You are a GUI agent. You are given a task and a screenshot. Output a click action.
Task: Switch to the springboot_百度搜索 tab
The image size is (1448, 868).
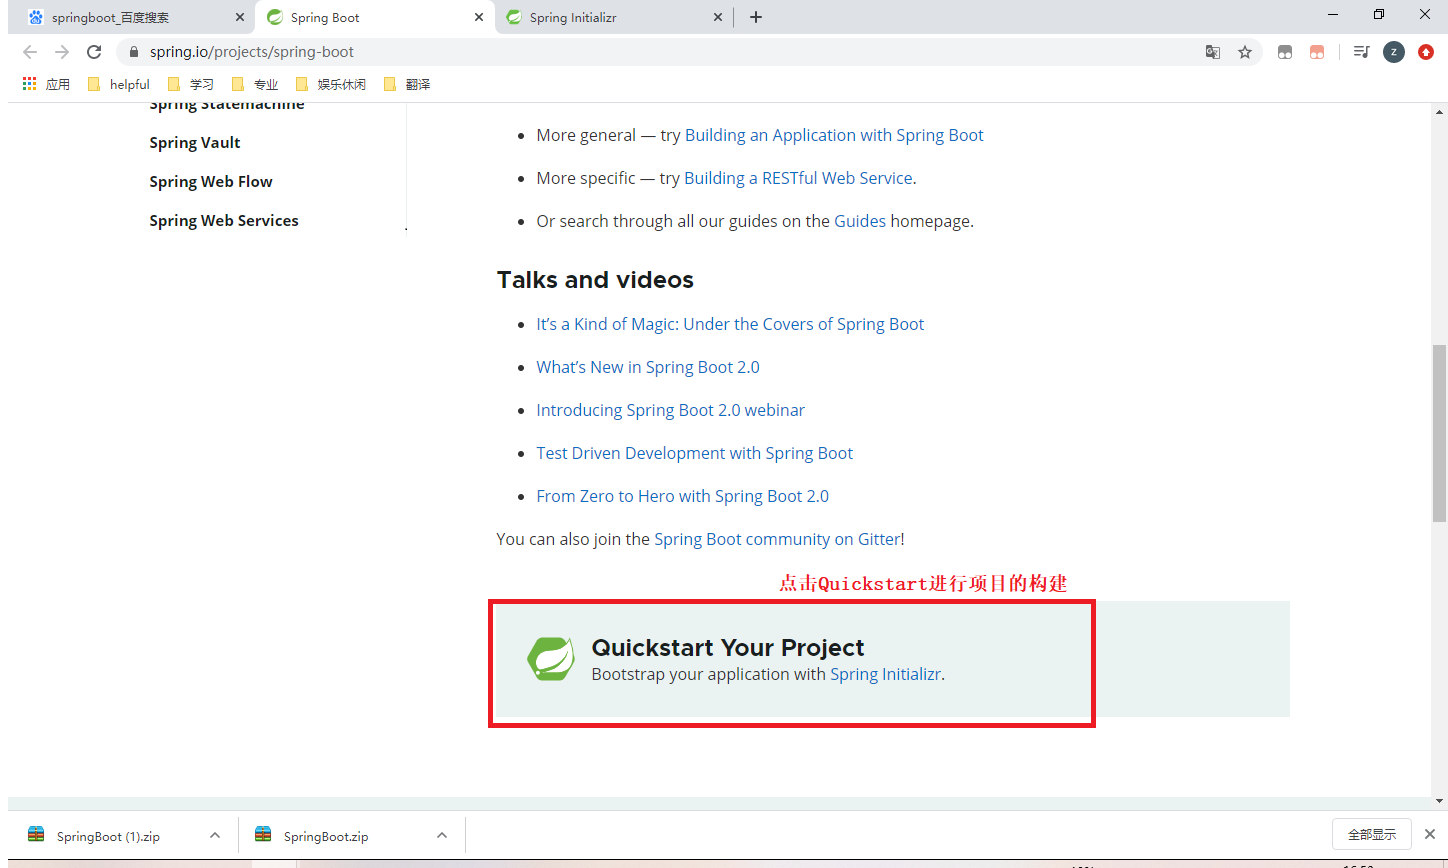click(130, 17)
